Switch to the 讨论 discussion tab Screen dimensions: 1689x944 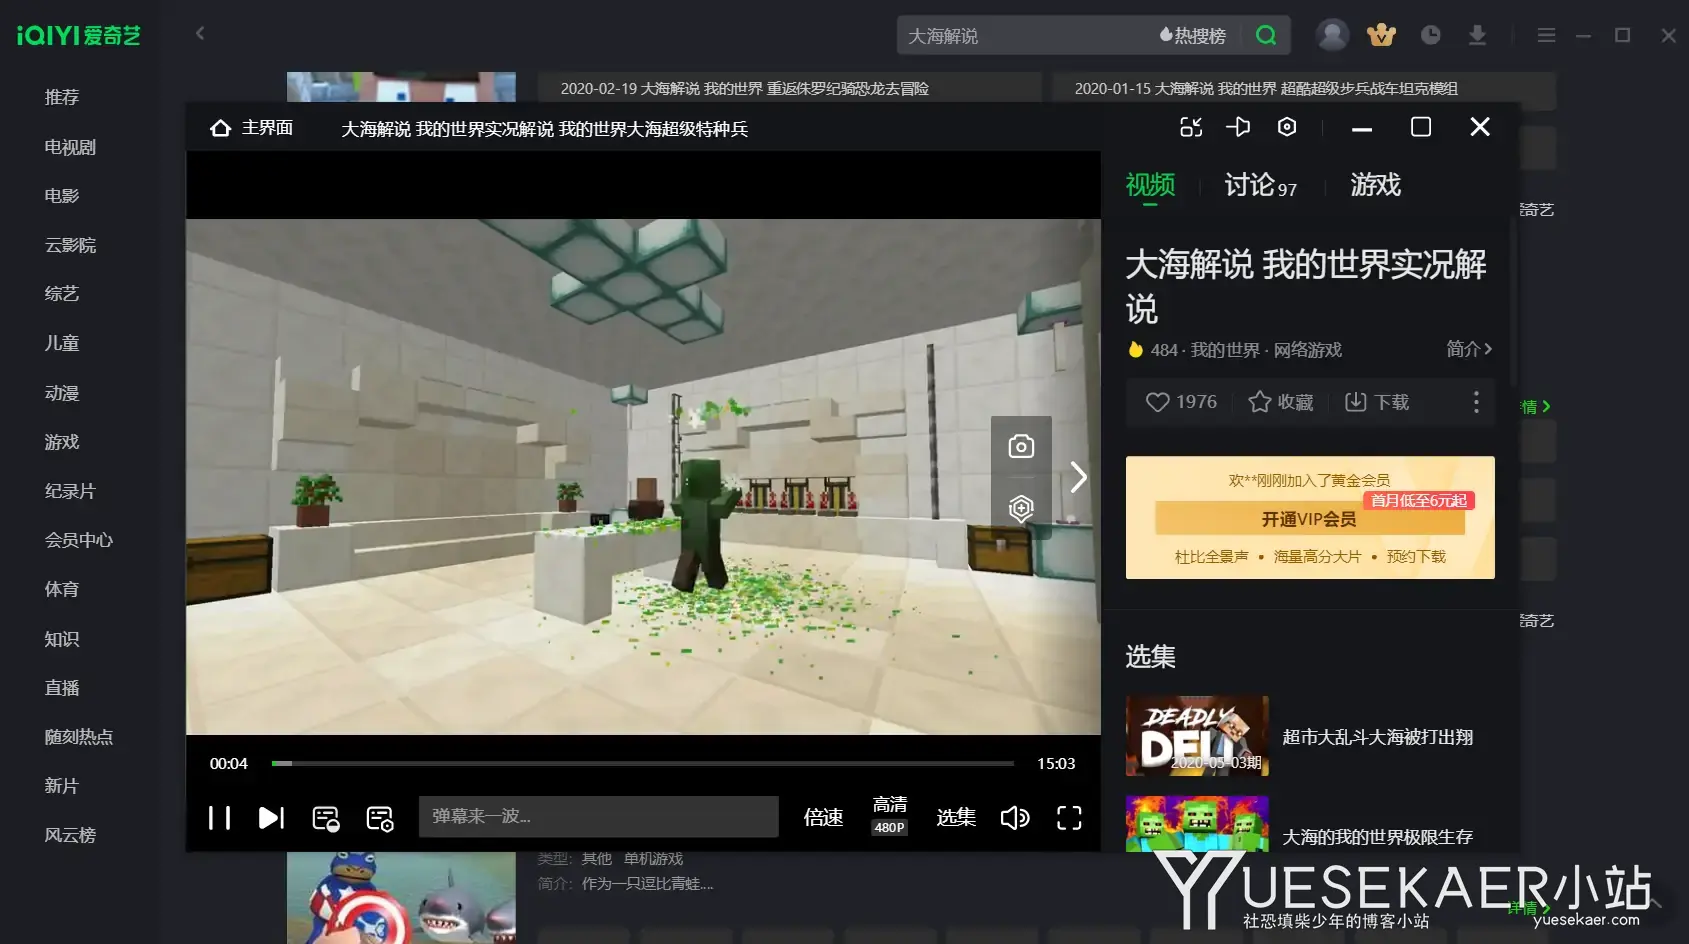click(x=1260, y=185)
